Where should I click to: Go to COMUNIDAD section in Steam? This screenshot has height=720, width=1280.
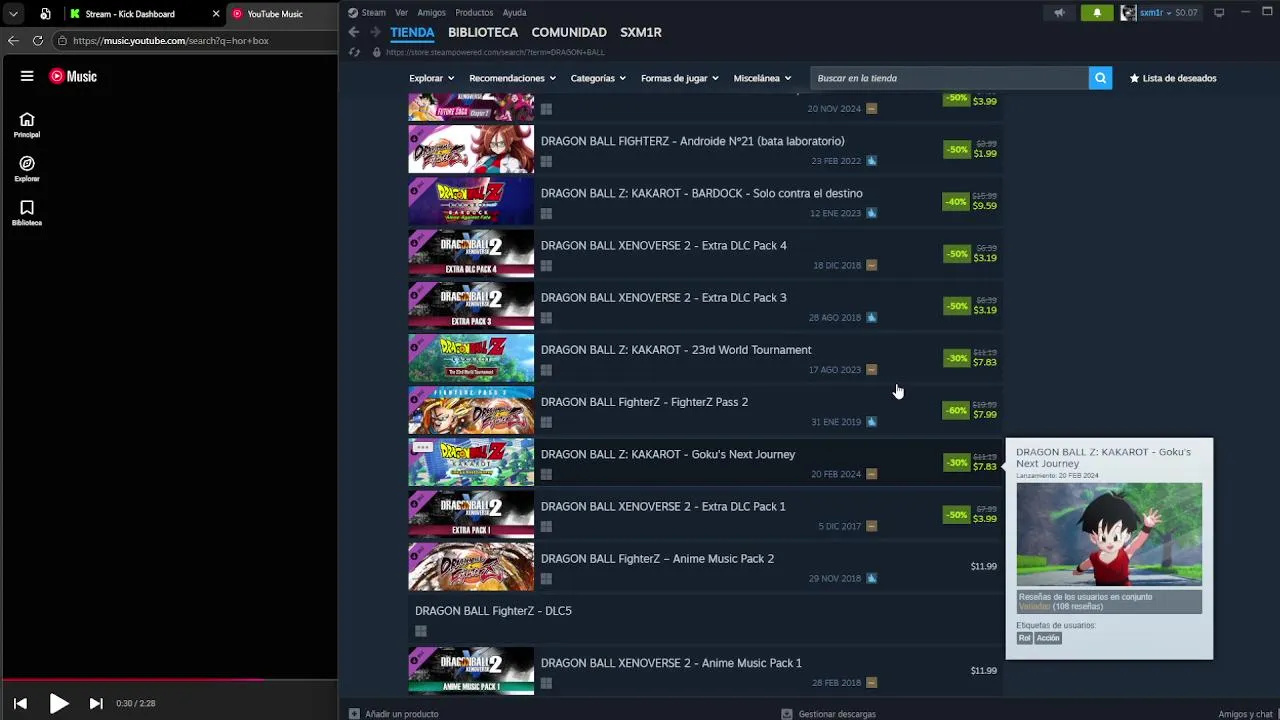point(569,32)
